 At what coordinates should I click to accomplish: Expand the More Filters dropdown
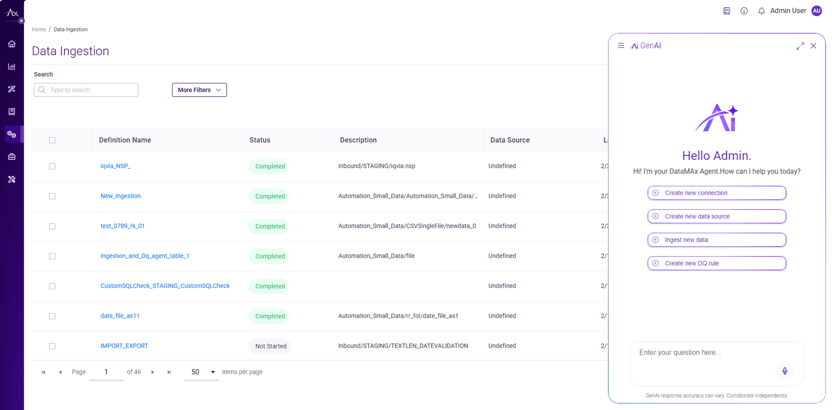[199, 90]
